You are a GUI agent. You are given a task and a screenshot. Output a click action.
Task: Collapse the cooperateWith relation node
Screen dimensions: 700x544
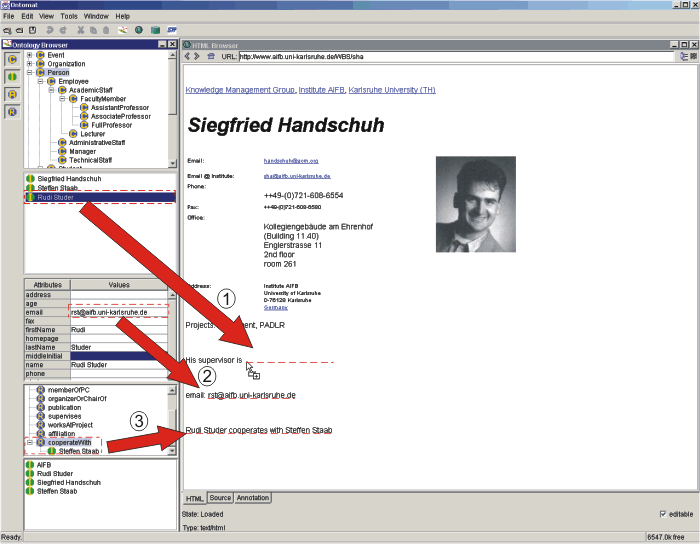[29, 443]
